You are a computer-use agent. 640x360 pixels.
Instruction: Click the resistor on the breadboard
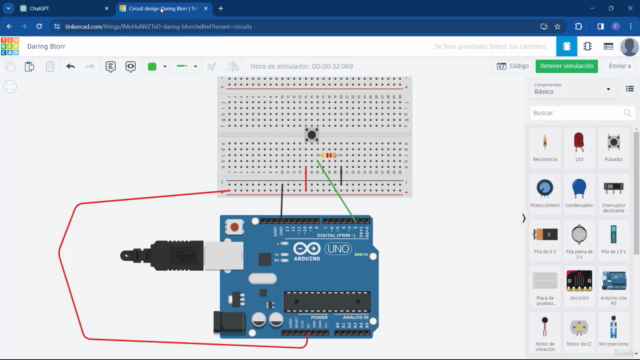pyautogui.click(x=329, y=155)
